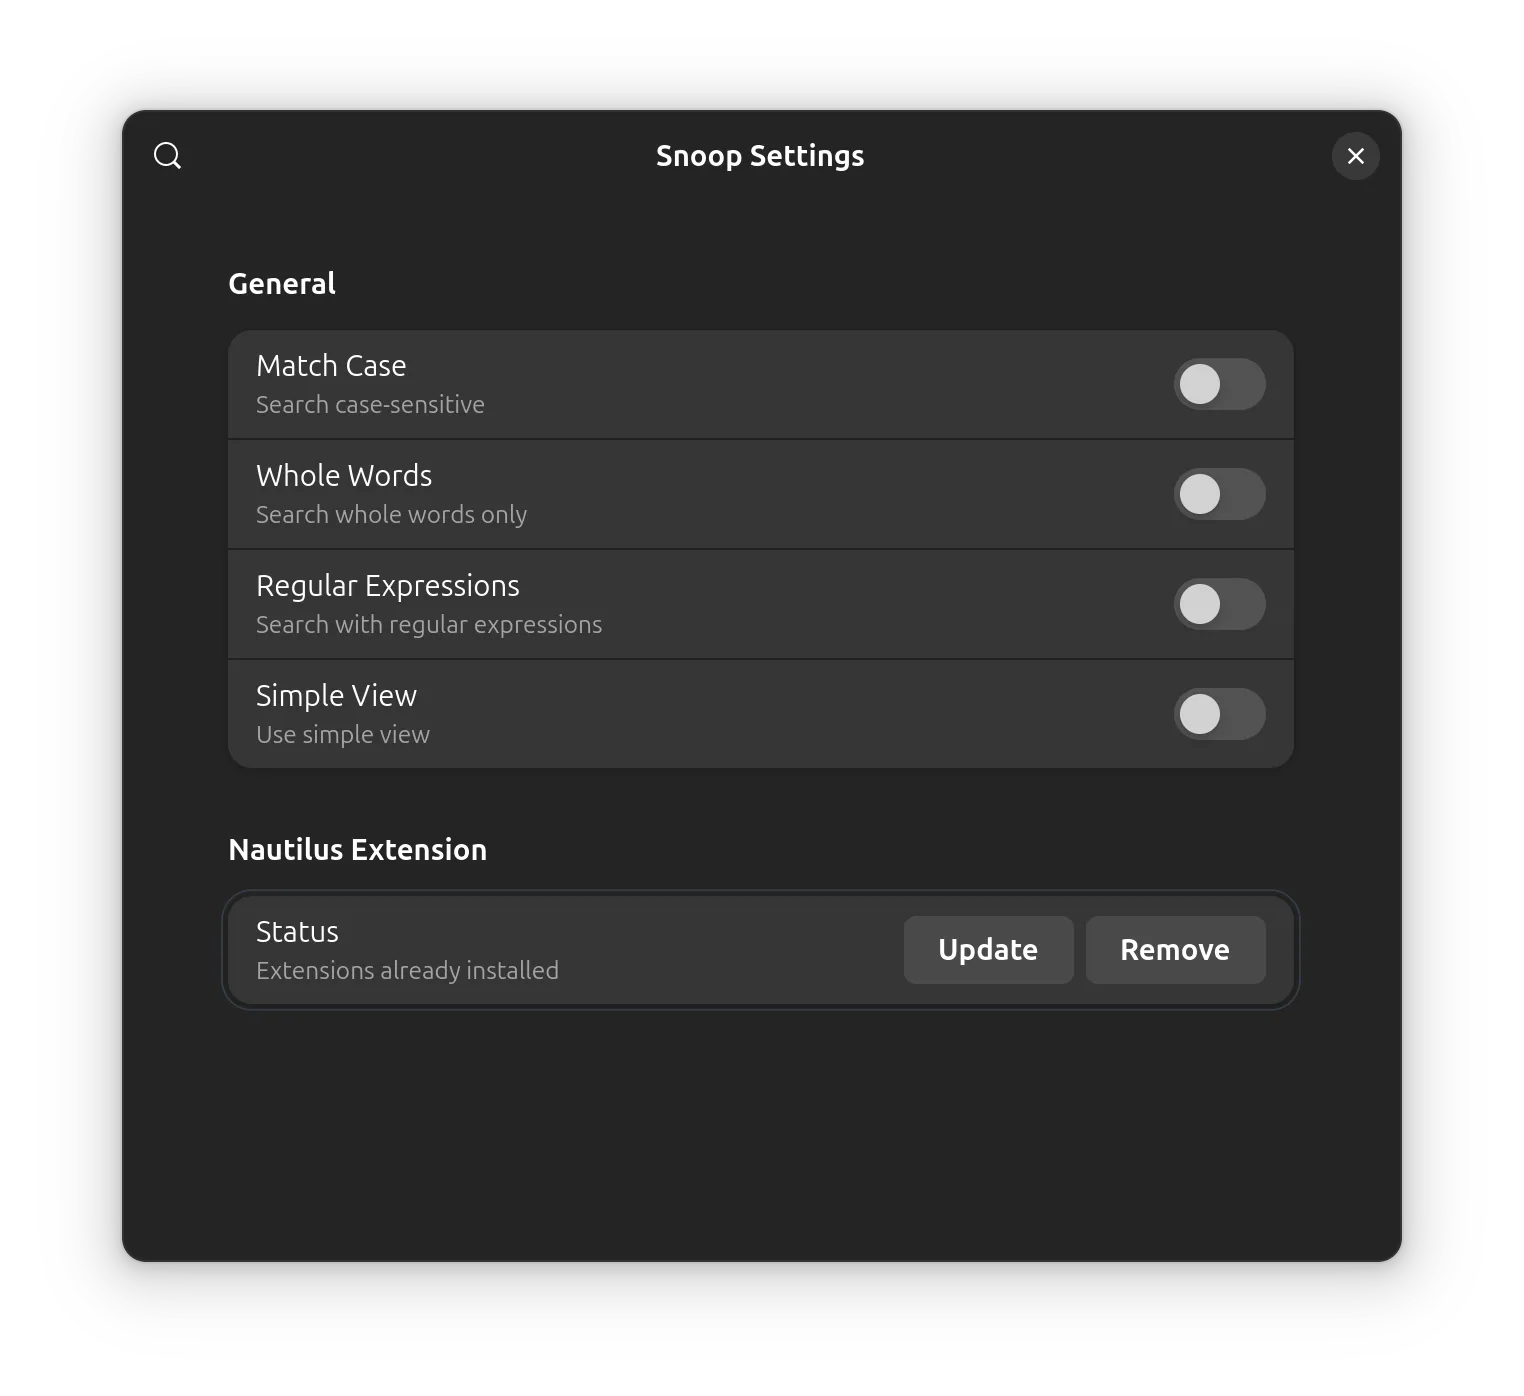Select the Whole Words label text

click(x=344, y=476)
